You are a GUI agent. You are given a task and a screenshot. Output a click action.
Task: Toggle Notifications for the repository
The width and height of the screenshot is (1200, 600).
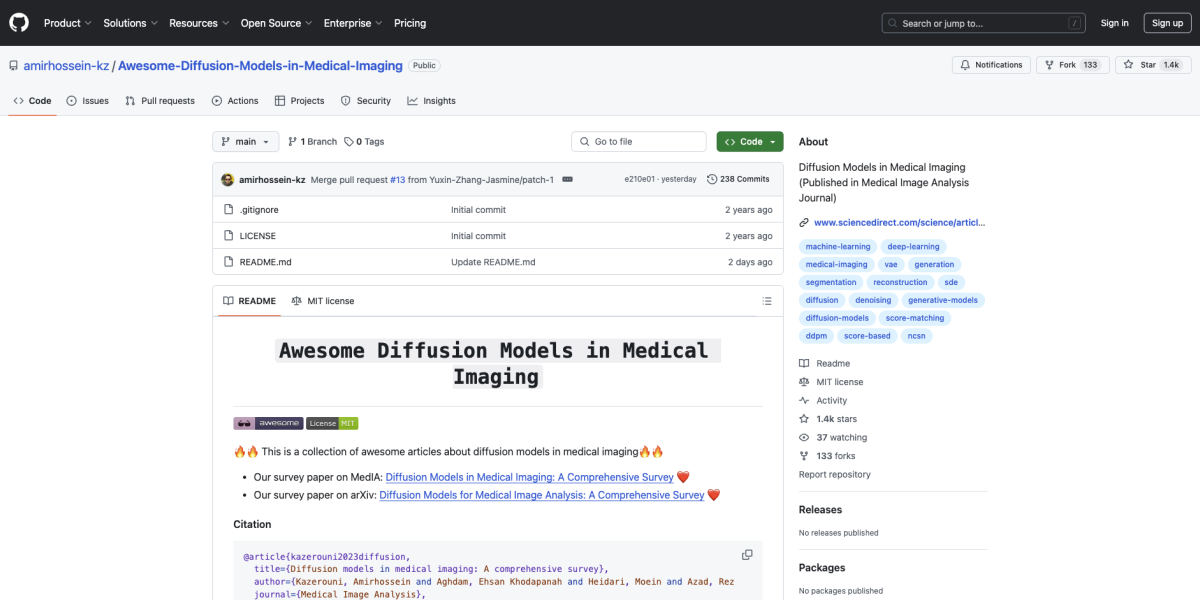(991, 65)
